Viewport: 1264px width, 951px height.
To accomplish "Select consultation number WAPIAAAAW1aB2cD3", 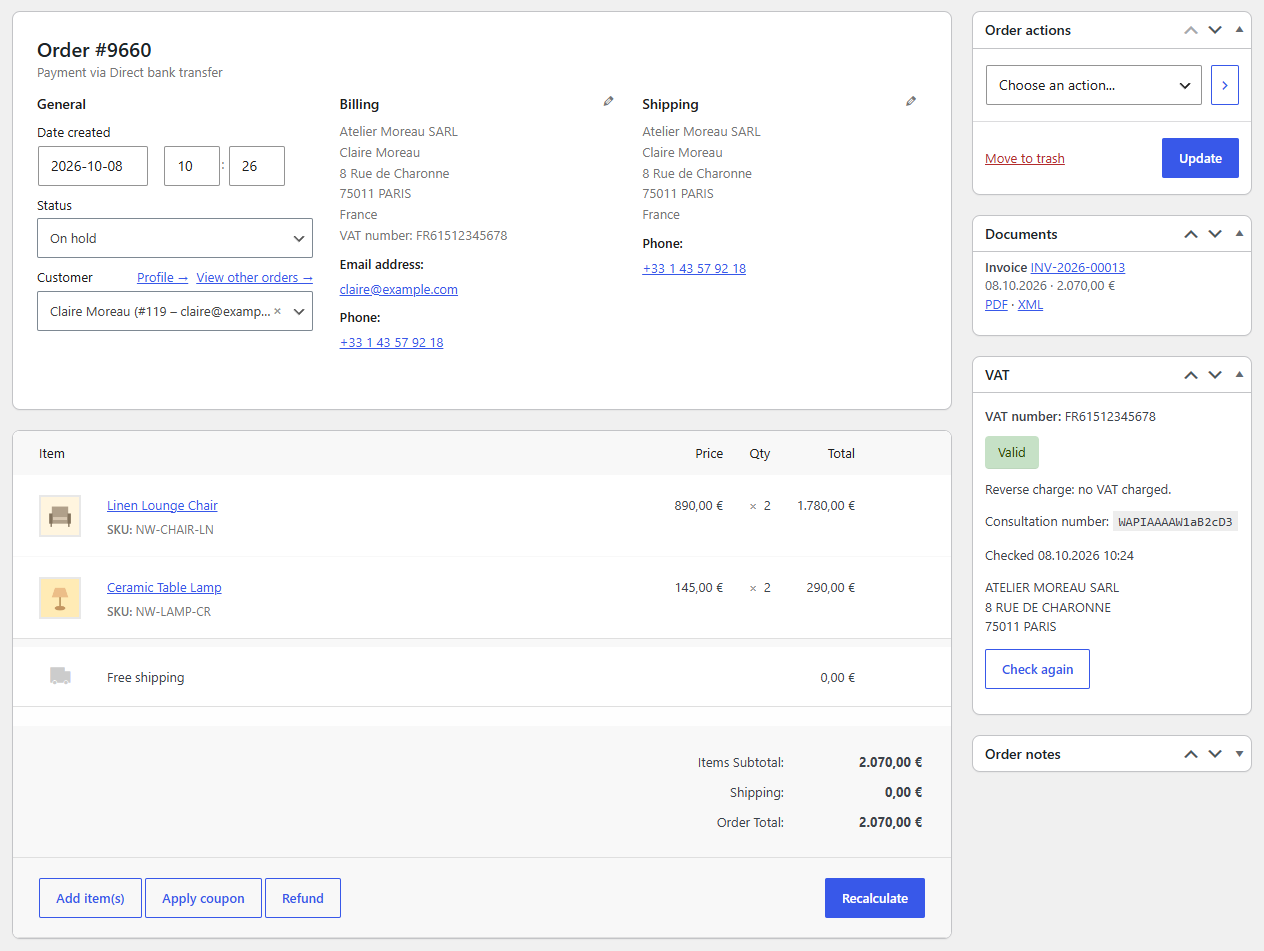I will (1175, 521).
